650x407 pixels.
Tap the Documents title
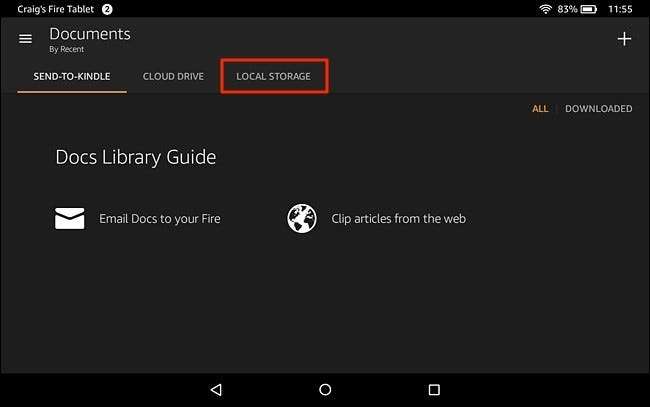coord(90,34)
